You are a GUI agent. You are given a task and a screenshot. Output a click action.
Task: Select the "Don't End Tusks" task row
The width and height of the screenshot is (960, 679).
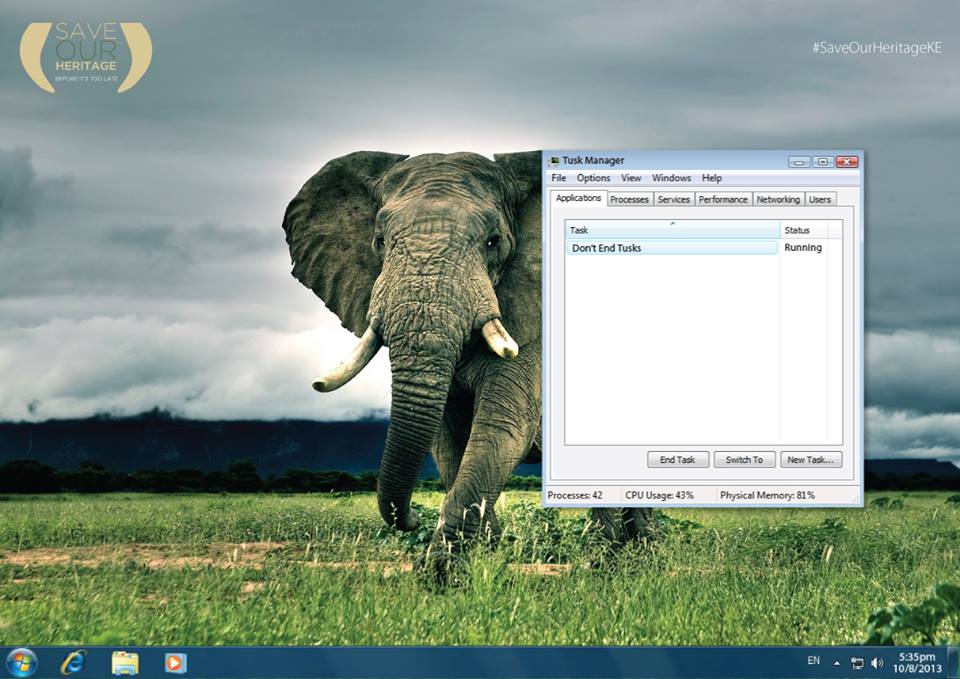click(672, 247)
